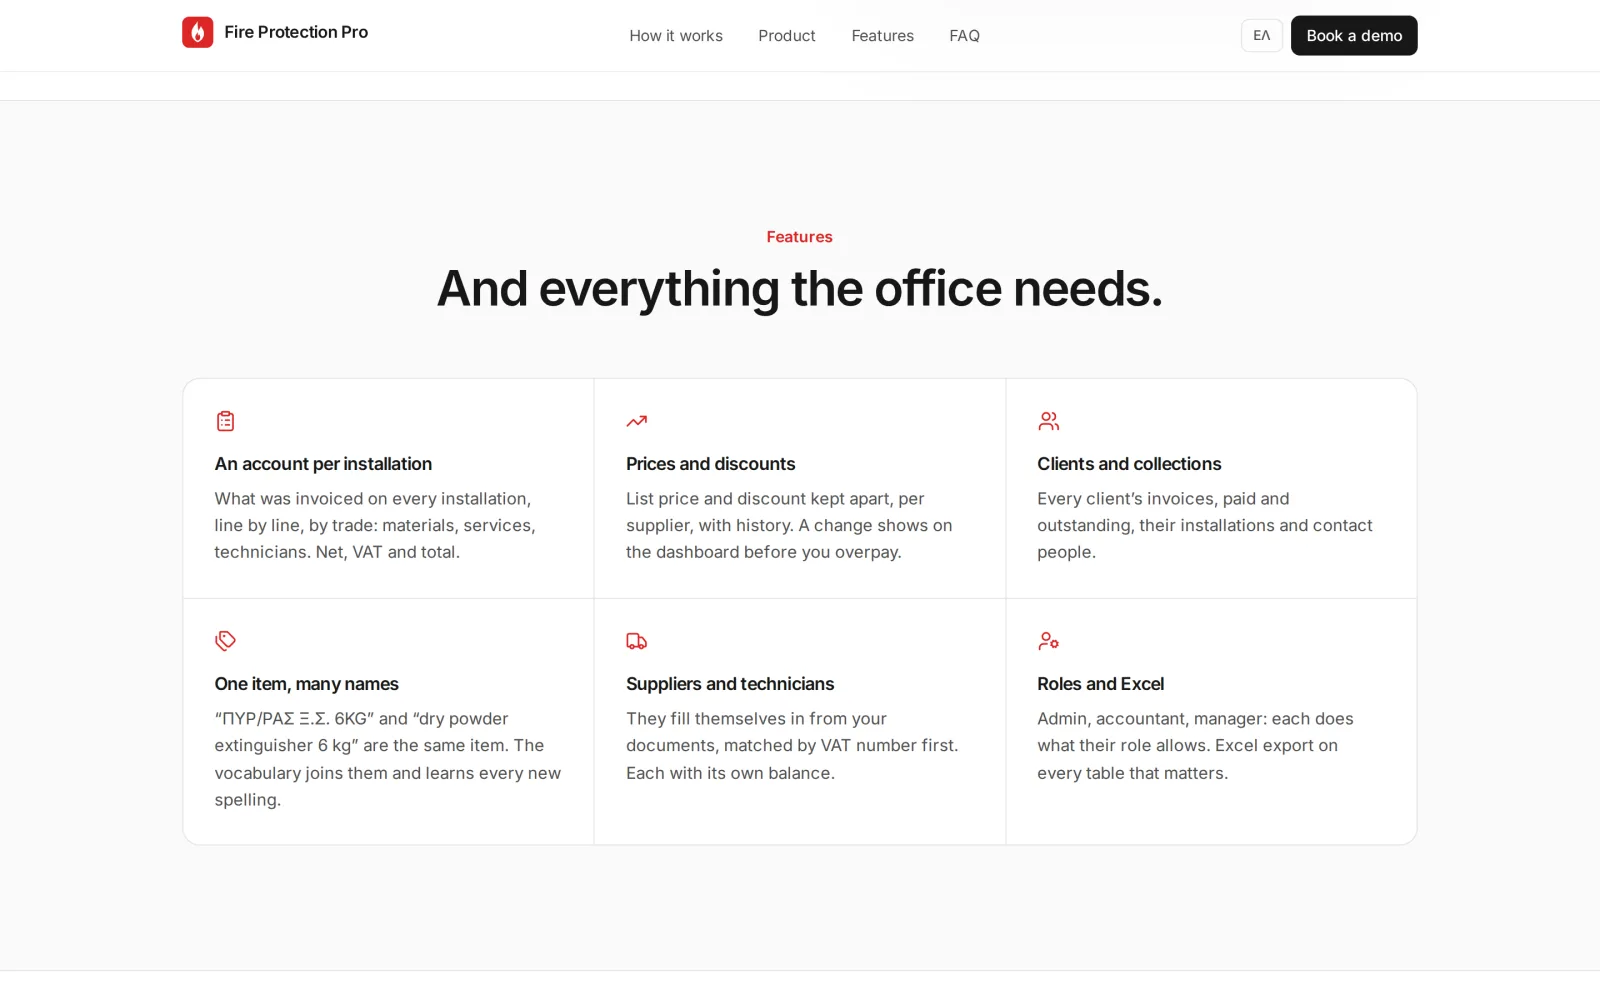Click the trending arrow icon above 'Prices and discounts'
The height and width of the screenshot is (1000, 1600).
637,421
